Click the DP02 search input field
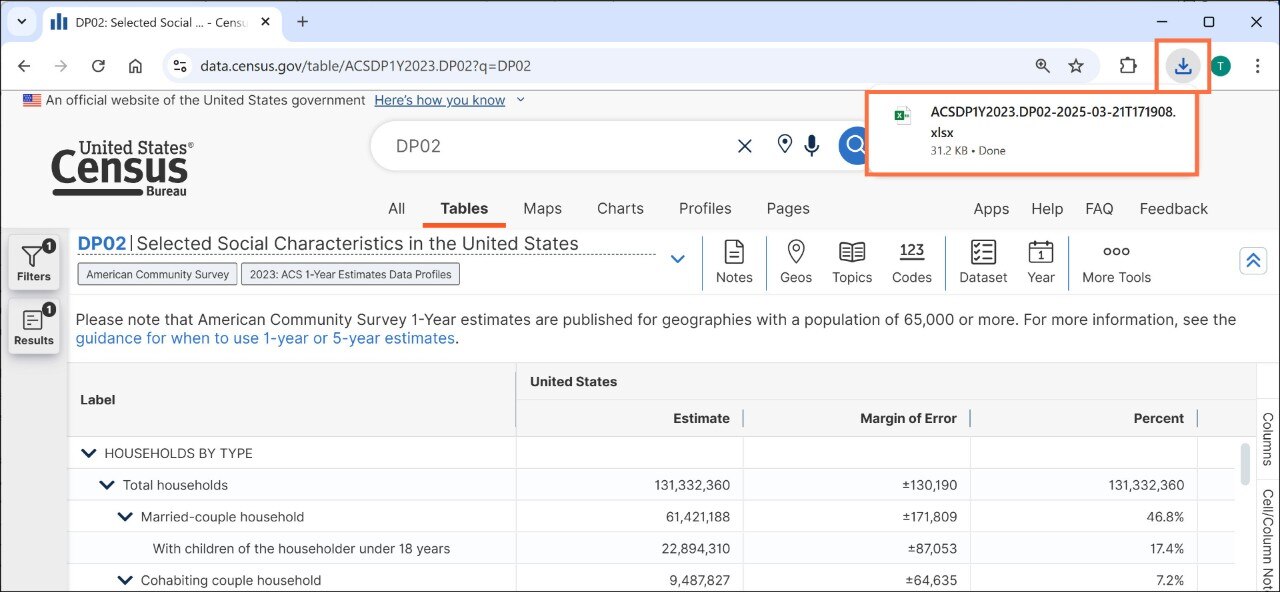The height and width of the screenshot is (592, 1280). [560, 146]
